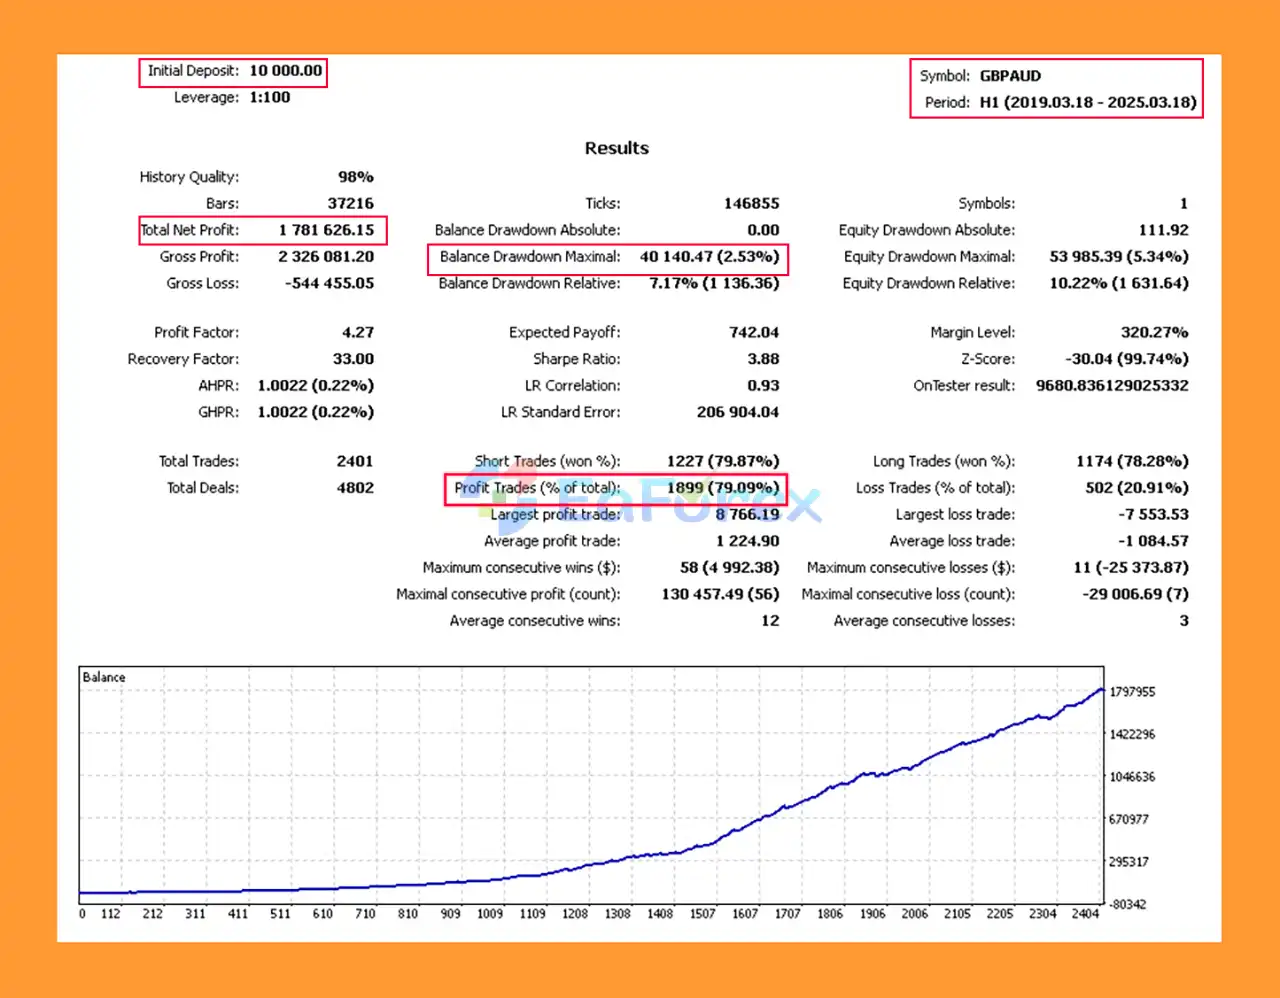The width and height of the screenshot is (1280, 998).
Task: Click the Leverage 1:100 value
Action: 270,98
